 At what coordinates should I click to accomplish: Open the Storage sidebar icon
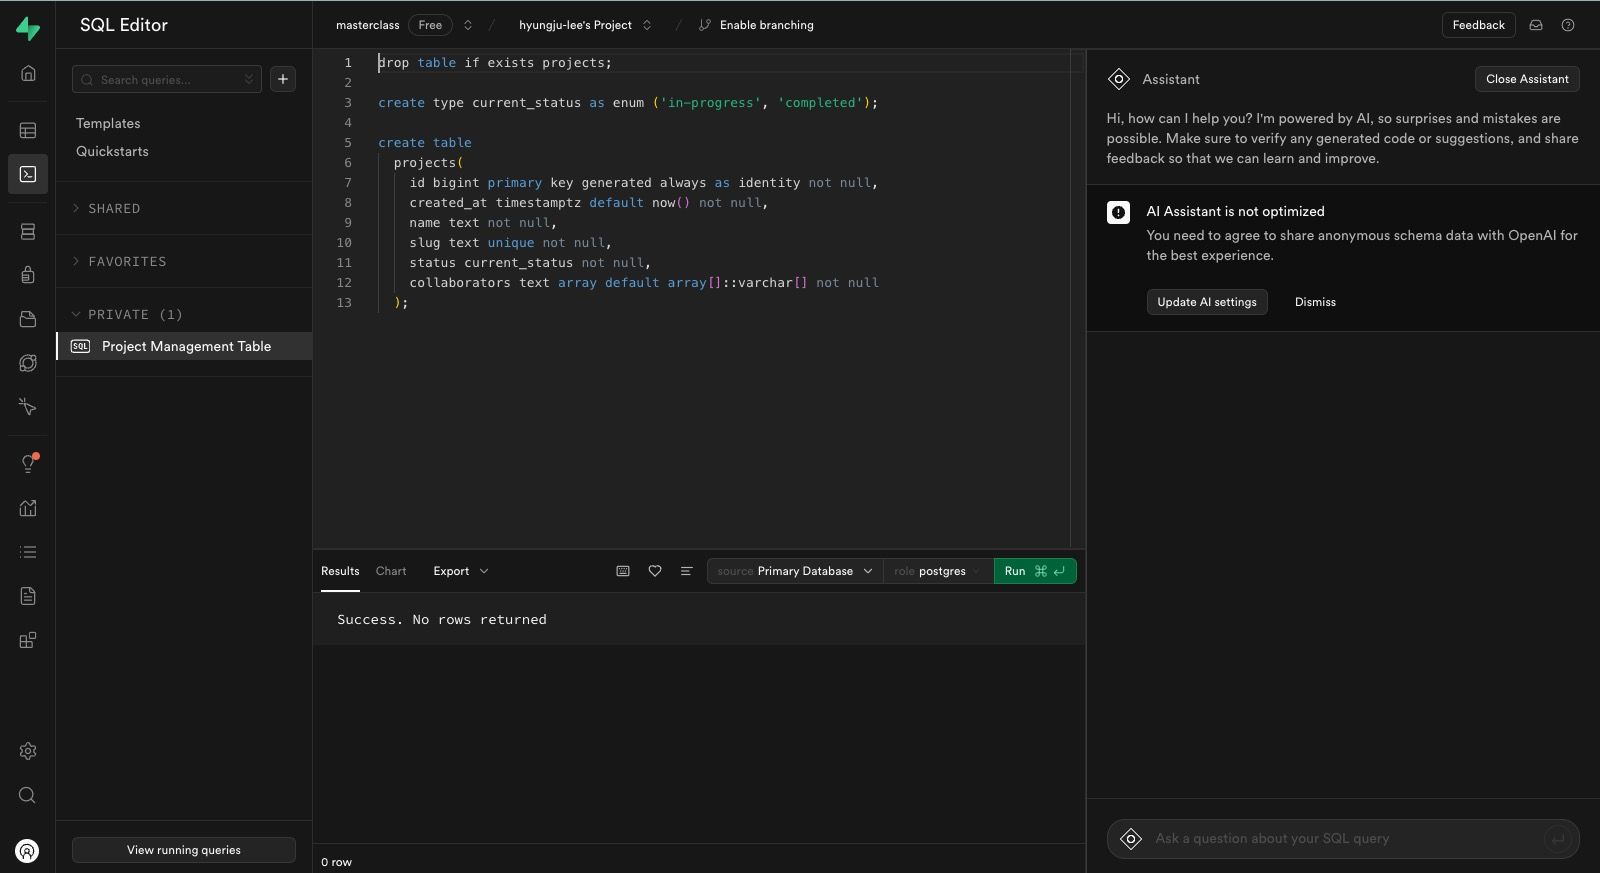[x=28, y=319]
